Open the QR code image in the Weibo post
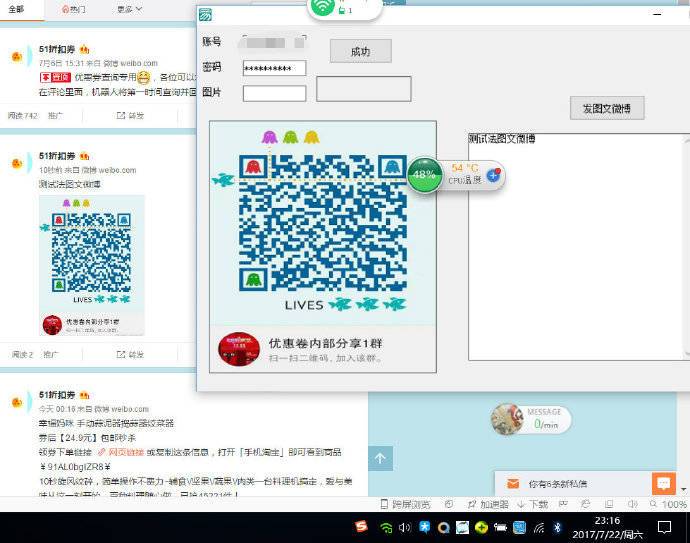The height and width of the screenshot is (543, 690). [x=92, y=265]
